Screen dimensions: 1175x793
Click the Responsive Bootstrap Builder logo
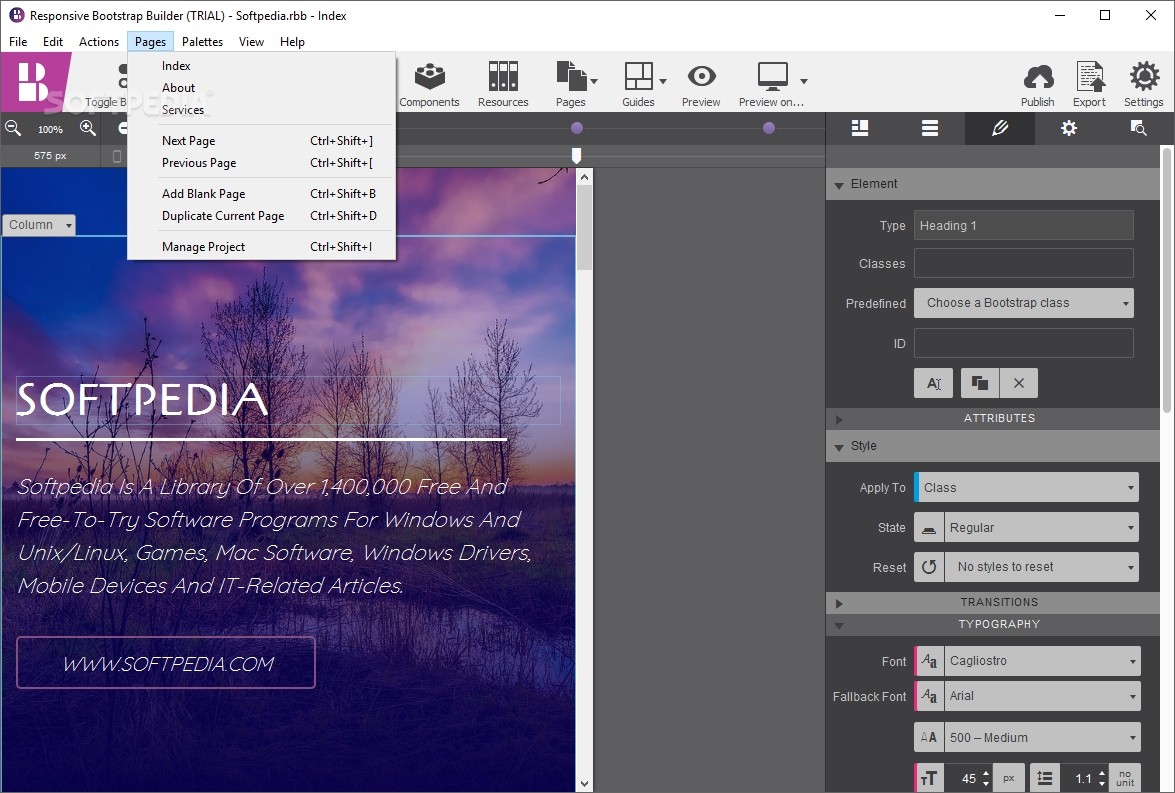click(33, 81)
